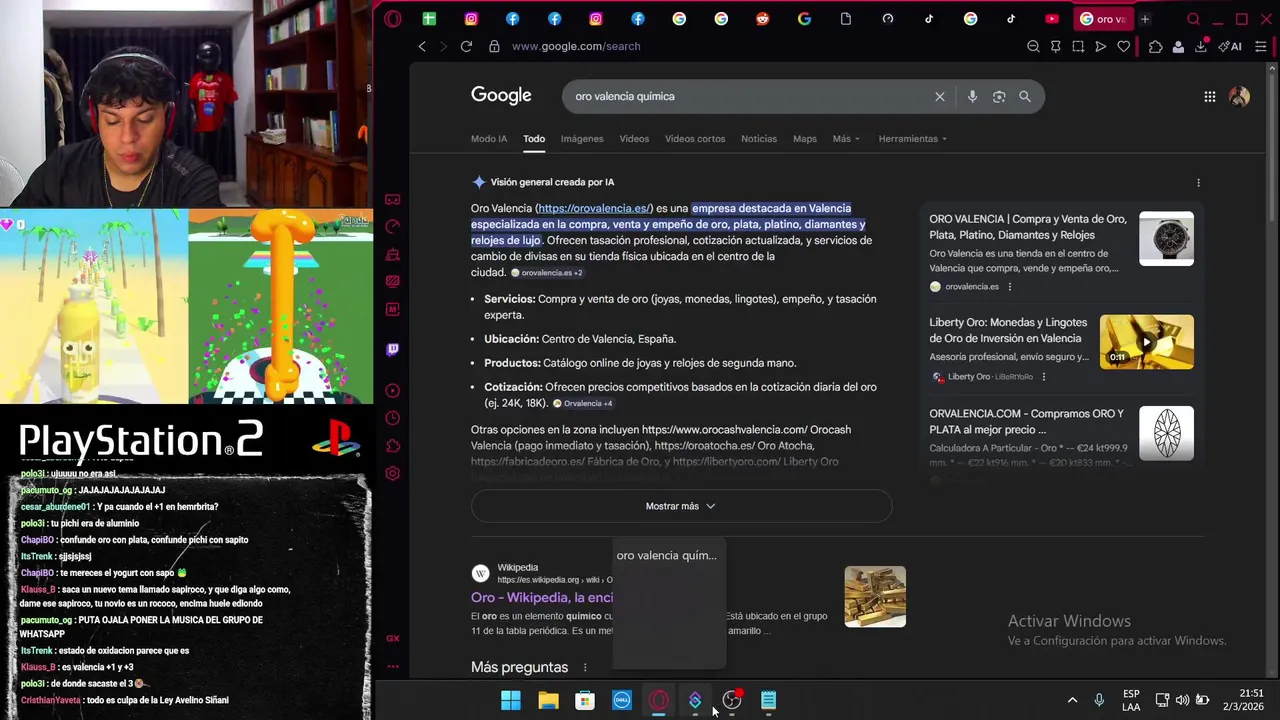Open the player icon in Opera sidebar

393,391
